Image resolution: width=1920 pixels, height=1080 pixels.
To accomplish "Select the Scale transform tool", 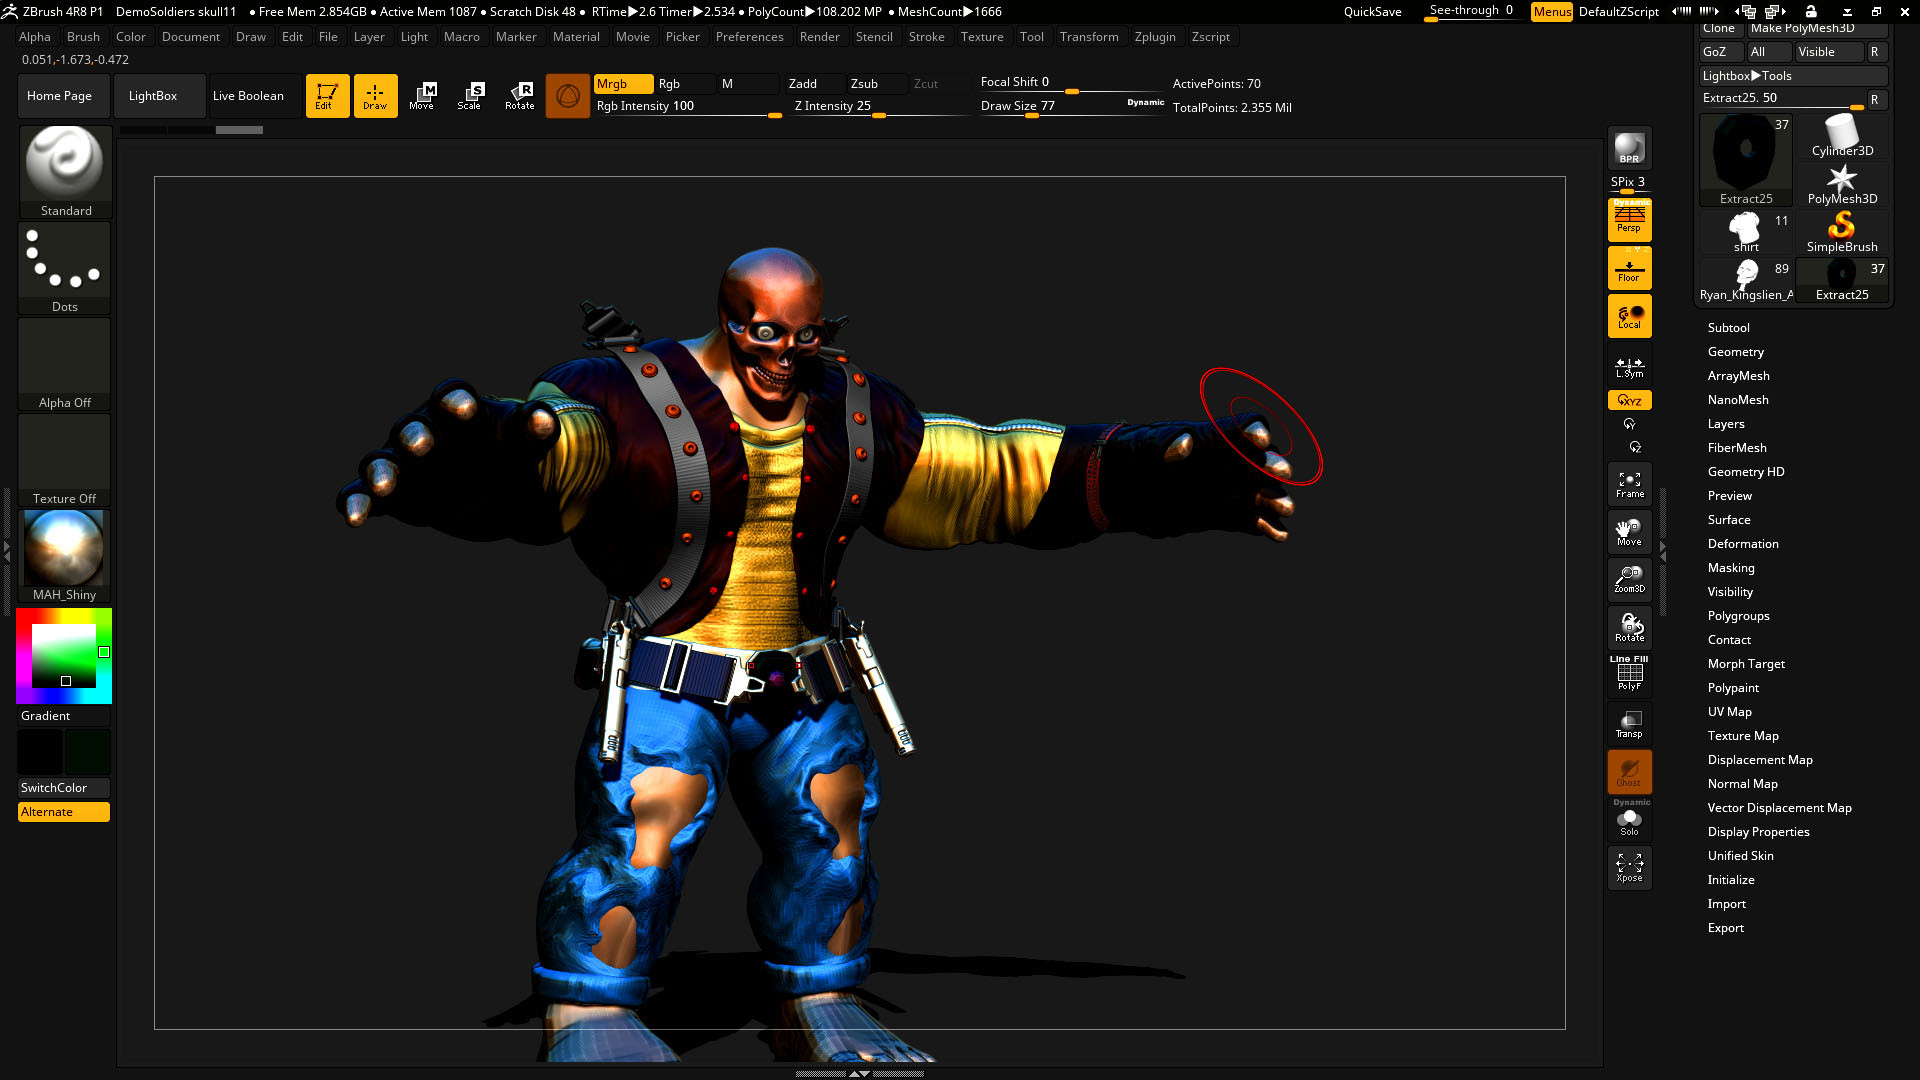I will pos(470,96).
